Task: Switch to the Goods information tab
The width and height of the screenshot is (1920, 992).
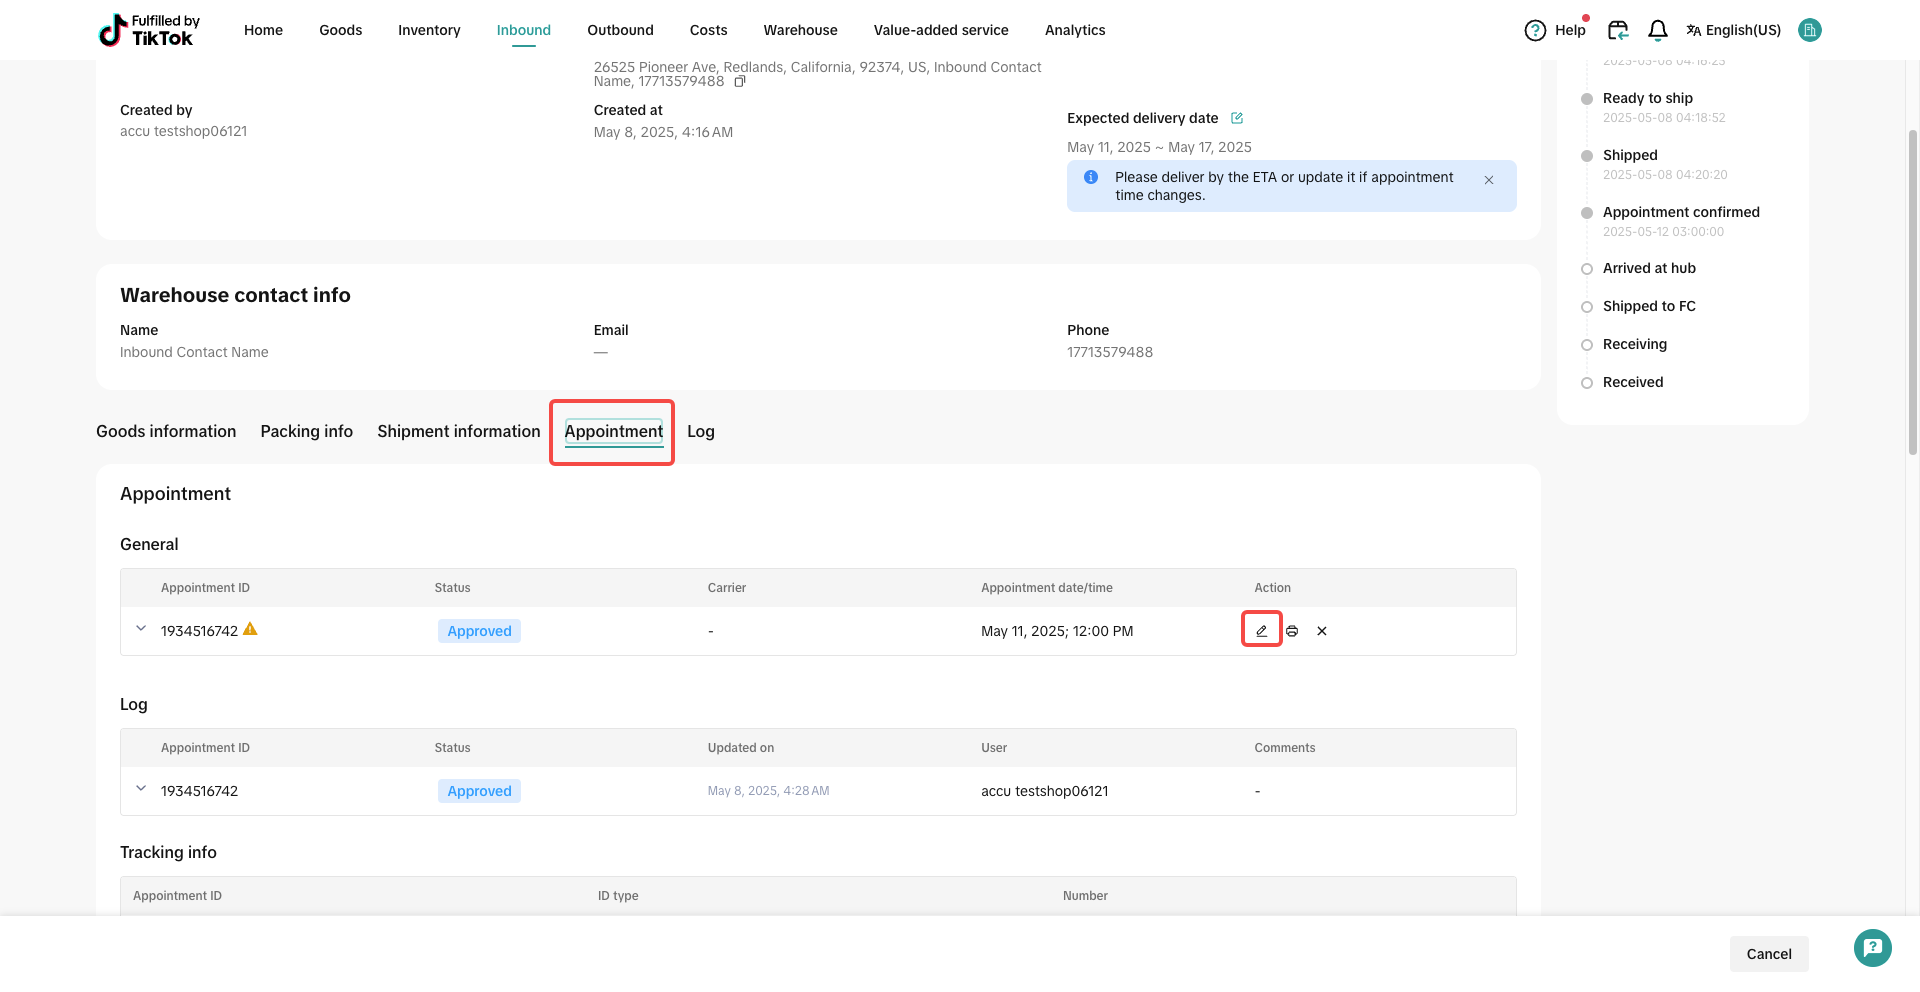Action: click(x=166, y=431)
